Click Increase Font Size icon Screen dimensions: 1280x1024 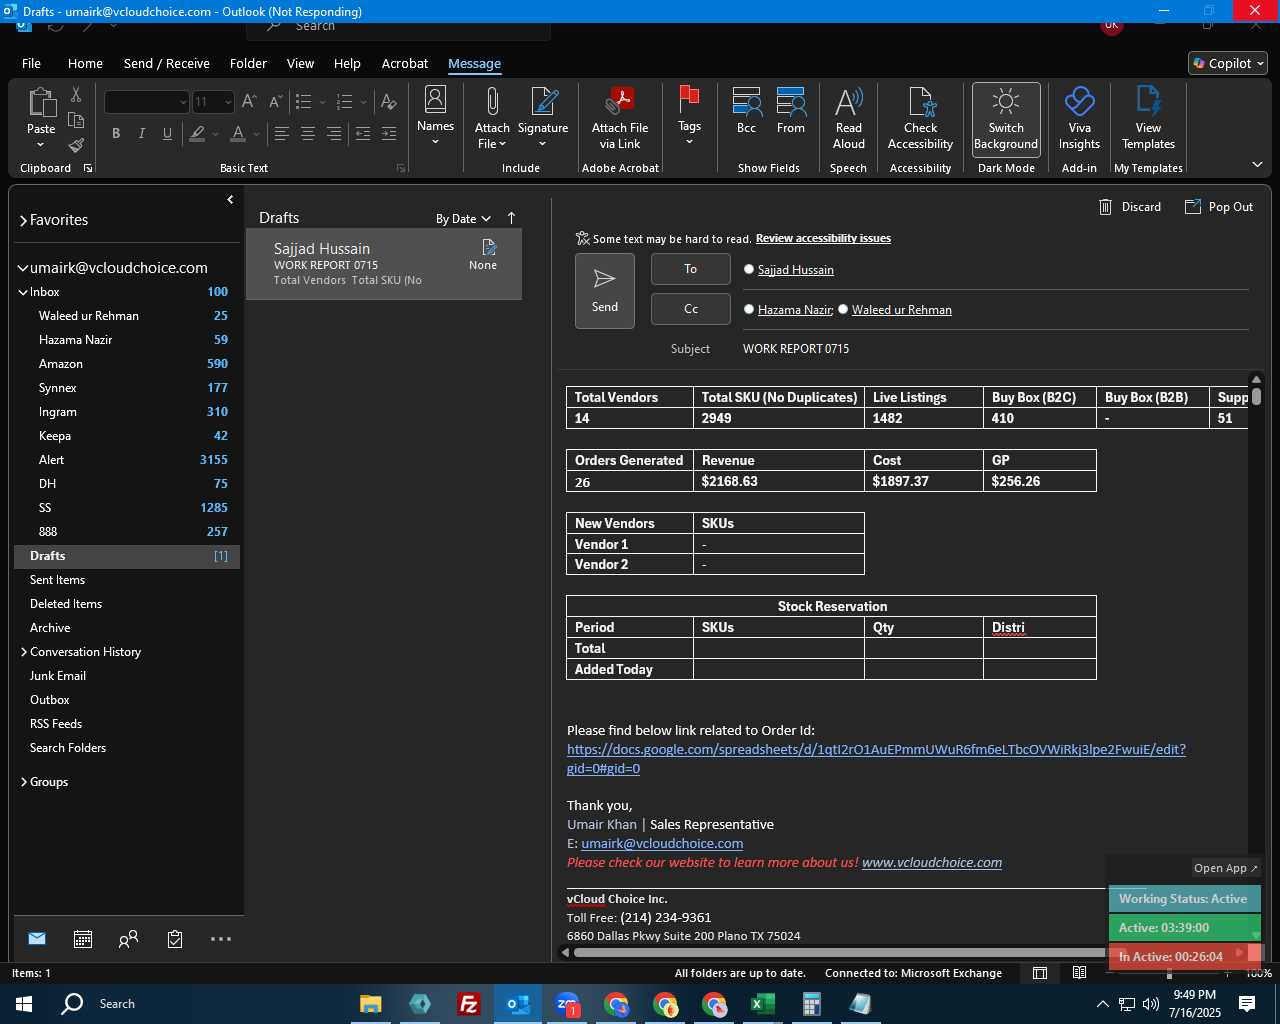pos(249,101)
